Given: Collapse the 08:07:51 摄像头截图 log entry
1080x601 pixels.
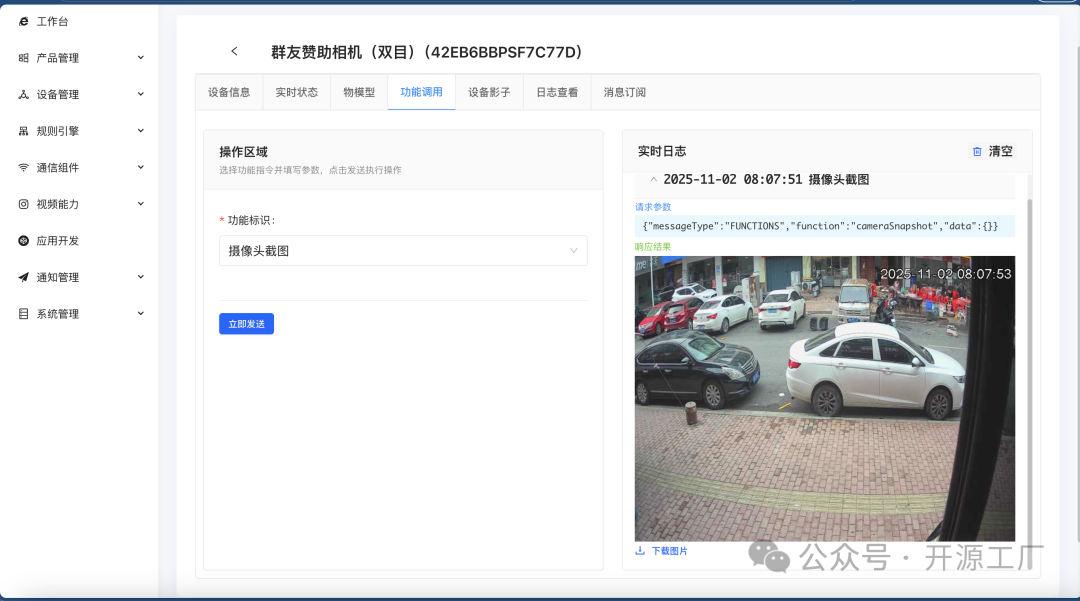Looking at the screenshot, I should pyautogui.click(x=655, y=178).
